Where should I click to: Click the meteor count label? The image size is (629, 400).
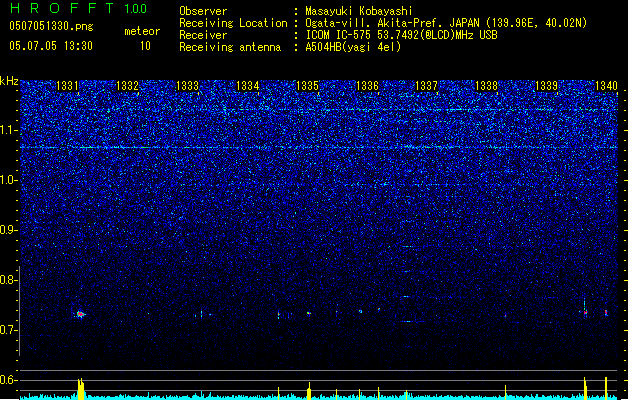coord(142,31)
